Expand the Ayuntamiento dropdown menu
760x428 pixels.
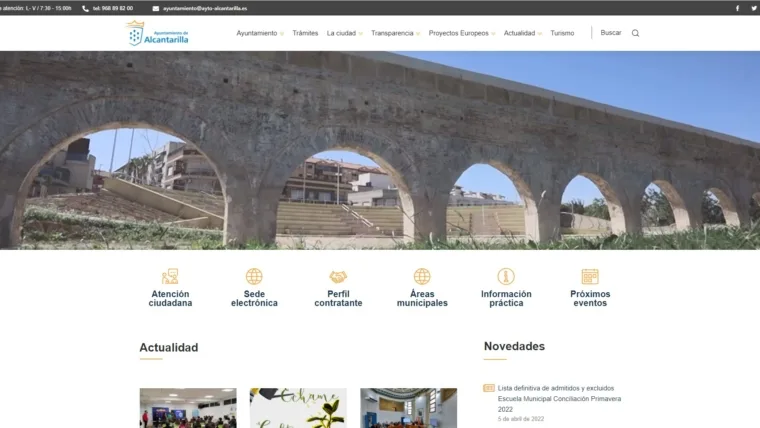(x=260, y=33)
